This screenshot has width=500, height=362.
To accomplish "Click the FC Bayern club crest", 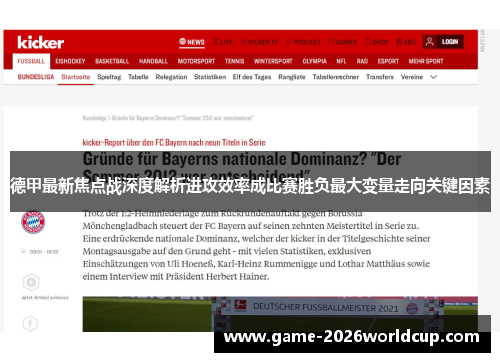I will tap(33, 222).
